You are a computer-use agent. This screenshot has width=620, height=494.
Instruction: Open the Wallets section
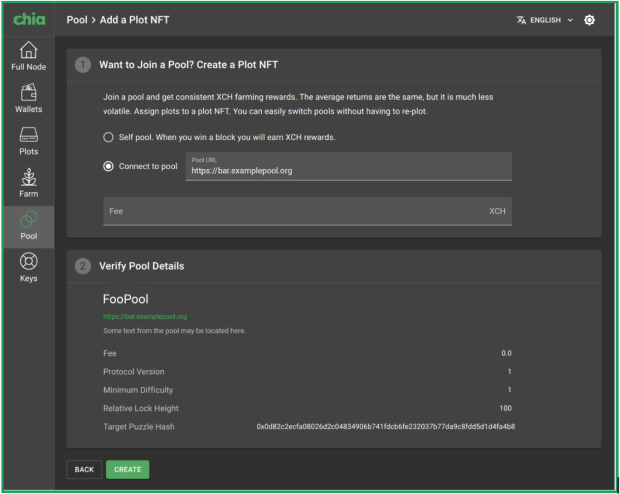pos(28,98)
